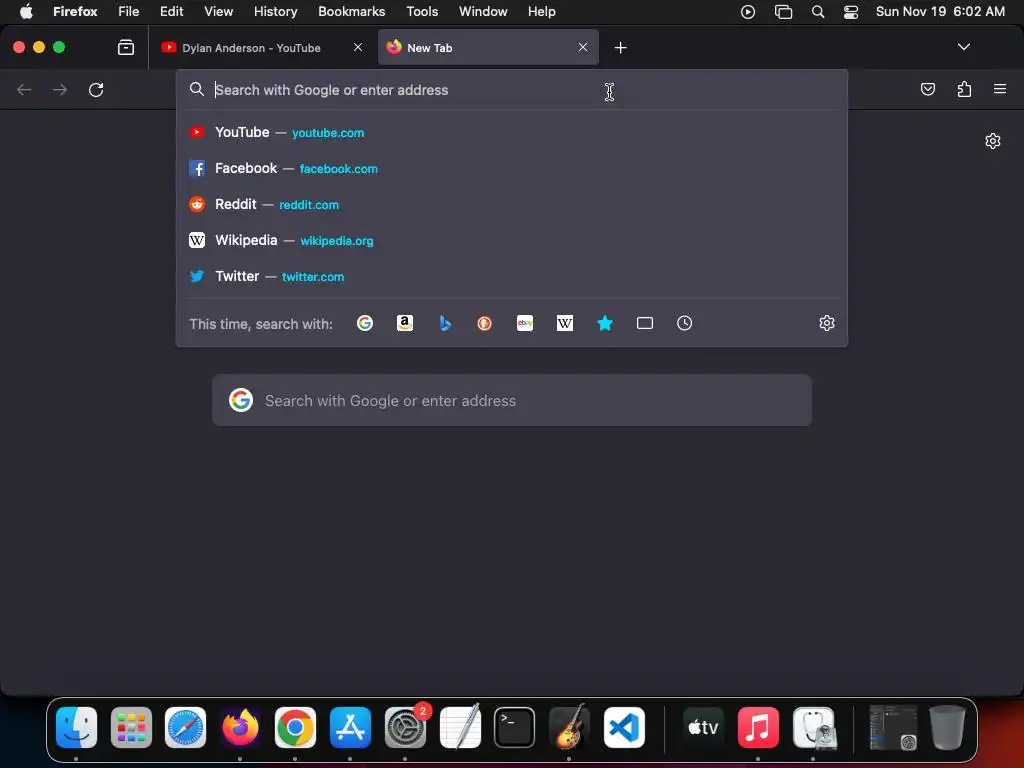Select Facebook facebook.com suggestion
The height and width of the screenshot is (768, 1024).
point(512,168)
